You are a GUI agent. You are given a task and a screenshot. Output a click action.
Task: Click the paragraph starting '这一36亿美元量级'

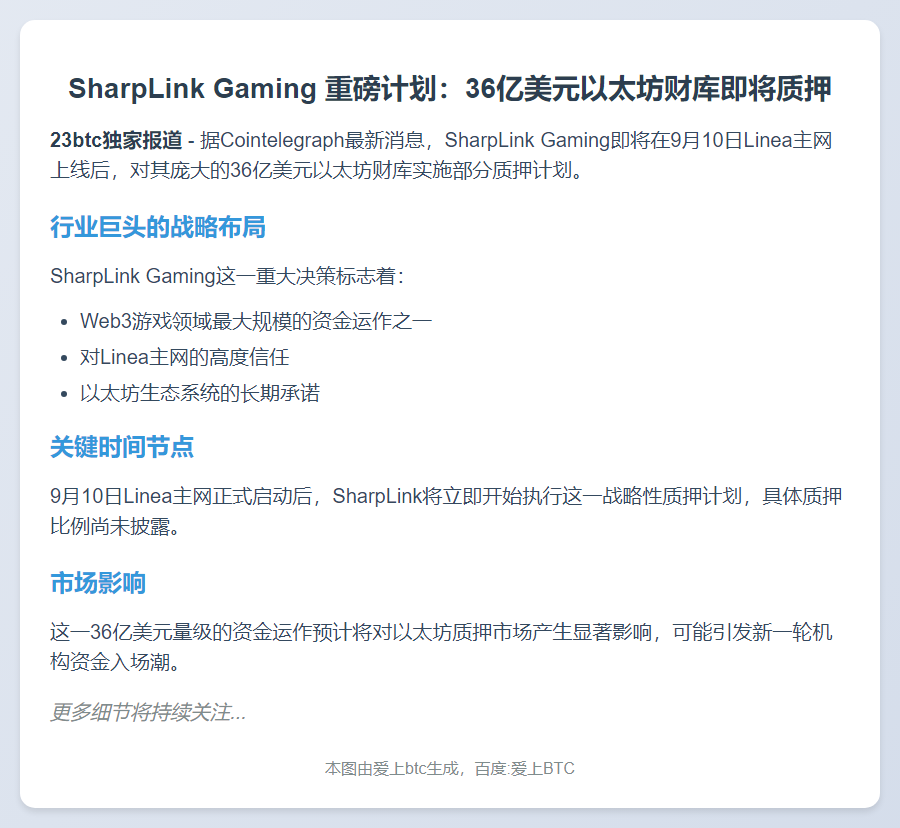click(440, 632)
